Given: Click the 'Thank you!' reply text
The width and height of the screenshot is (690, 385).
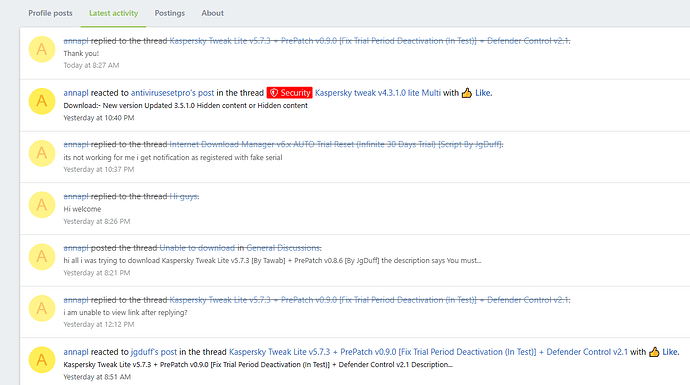Looking at the screenshot, I should pos(81,53).
